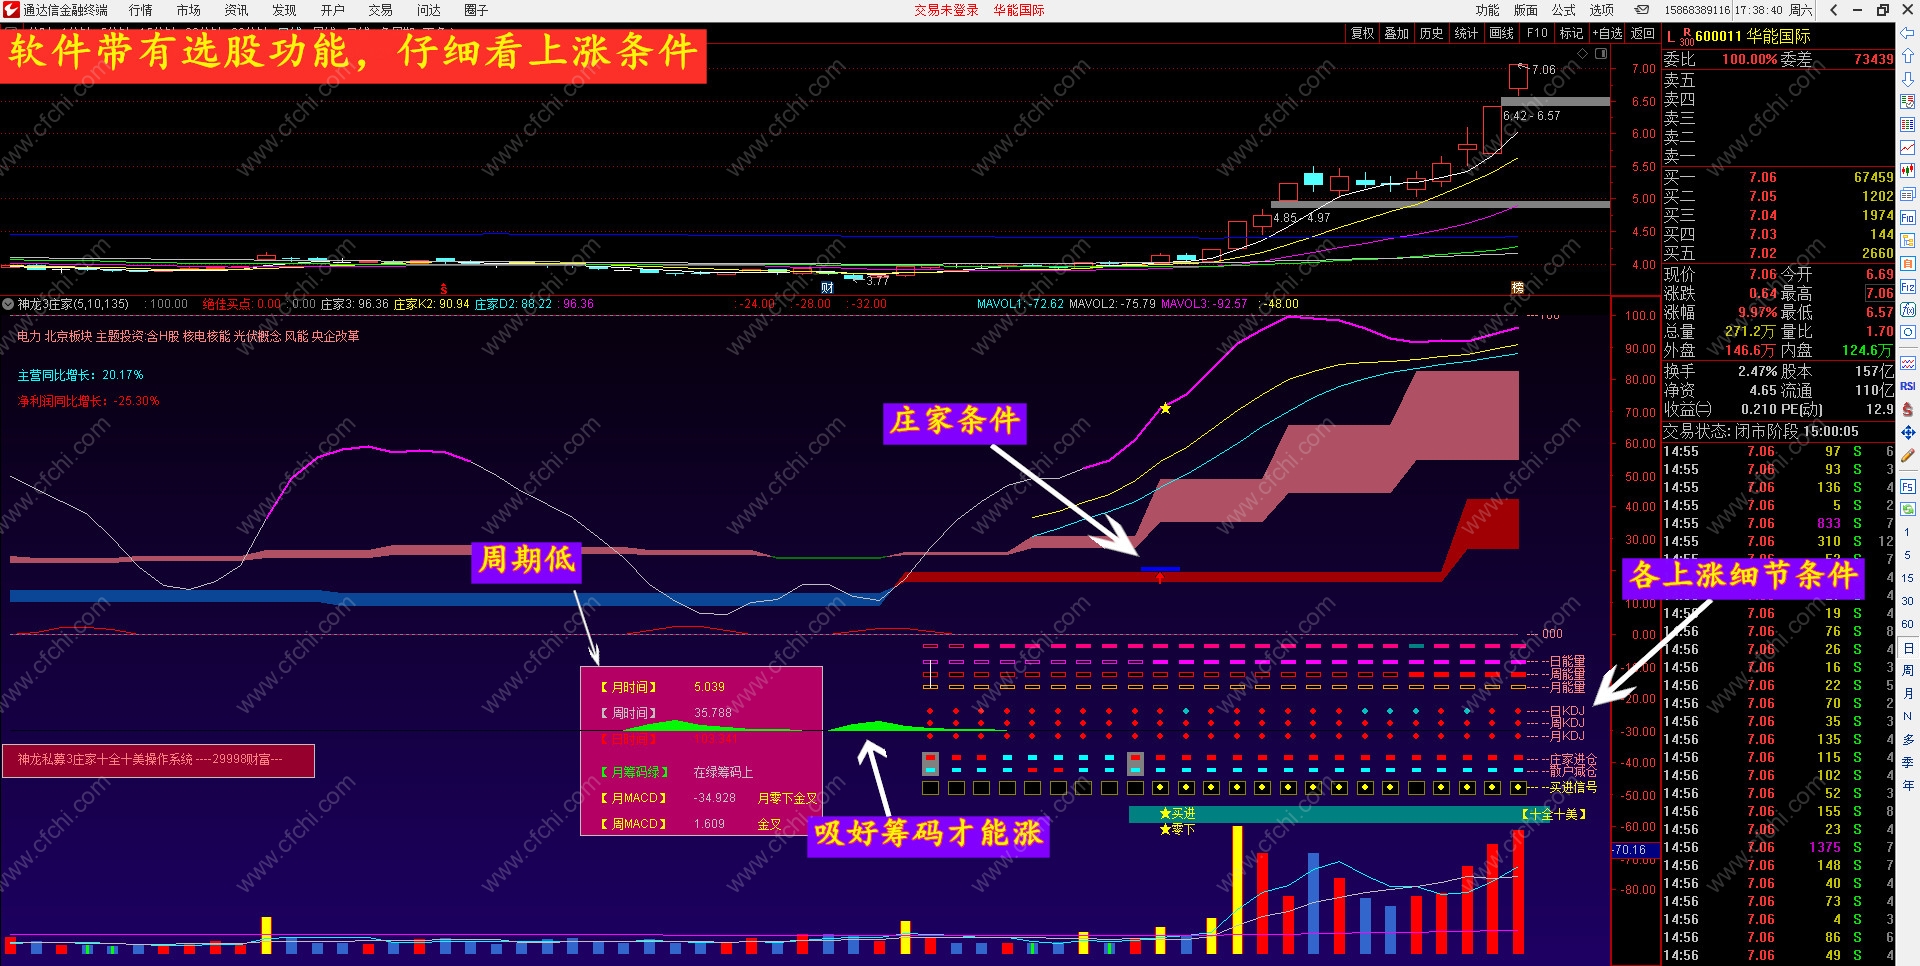Open the 公式 menu
This screenshot has height=966, width=1920.
(1564, 10)
